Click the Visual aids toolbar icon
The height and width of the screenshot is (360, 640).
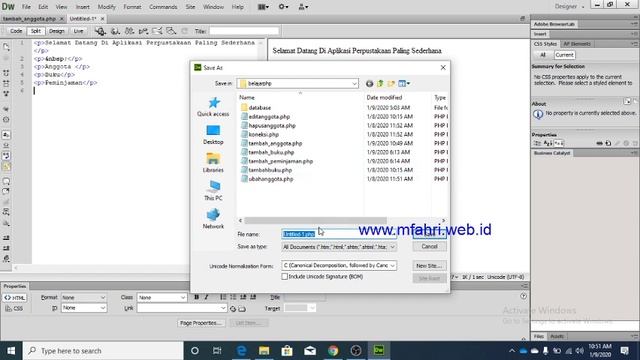[x=171, y=31]
